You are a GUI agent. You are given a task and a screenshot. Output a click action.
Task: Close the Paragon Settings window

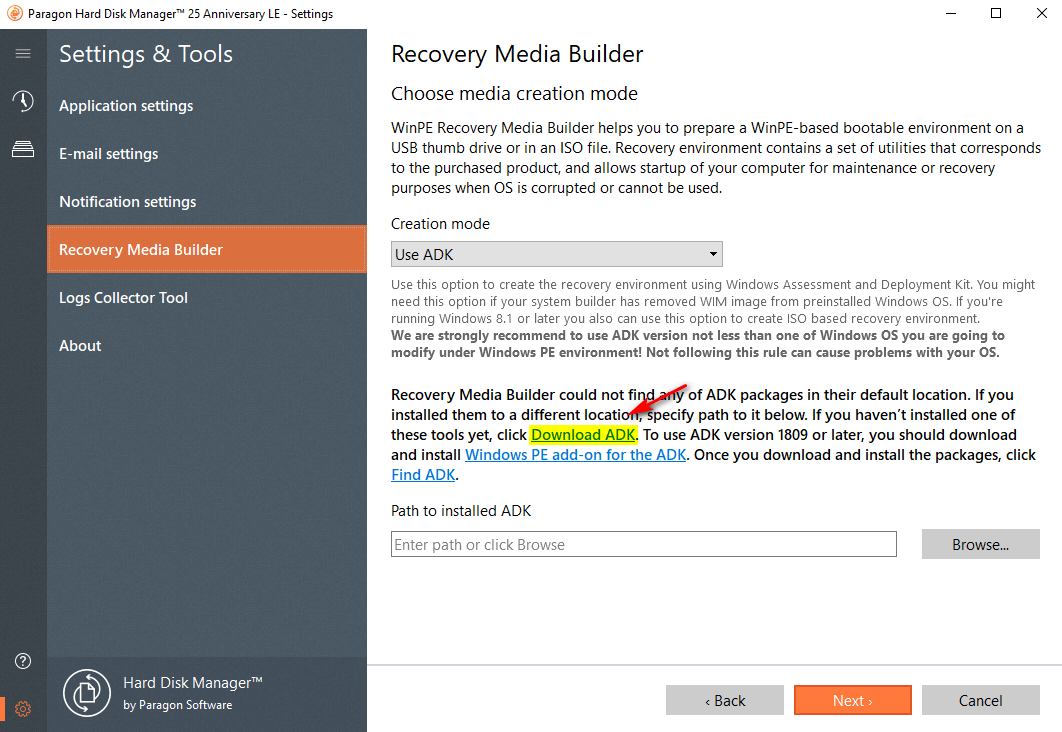[1042, 14]
